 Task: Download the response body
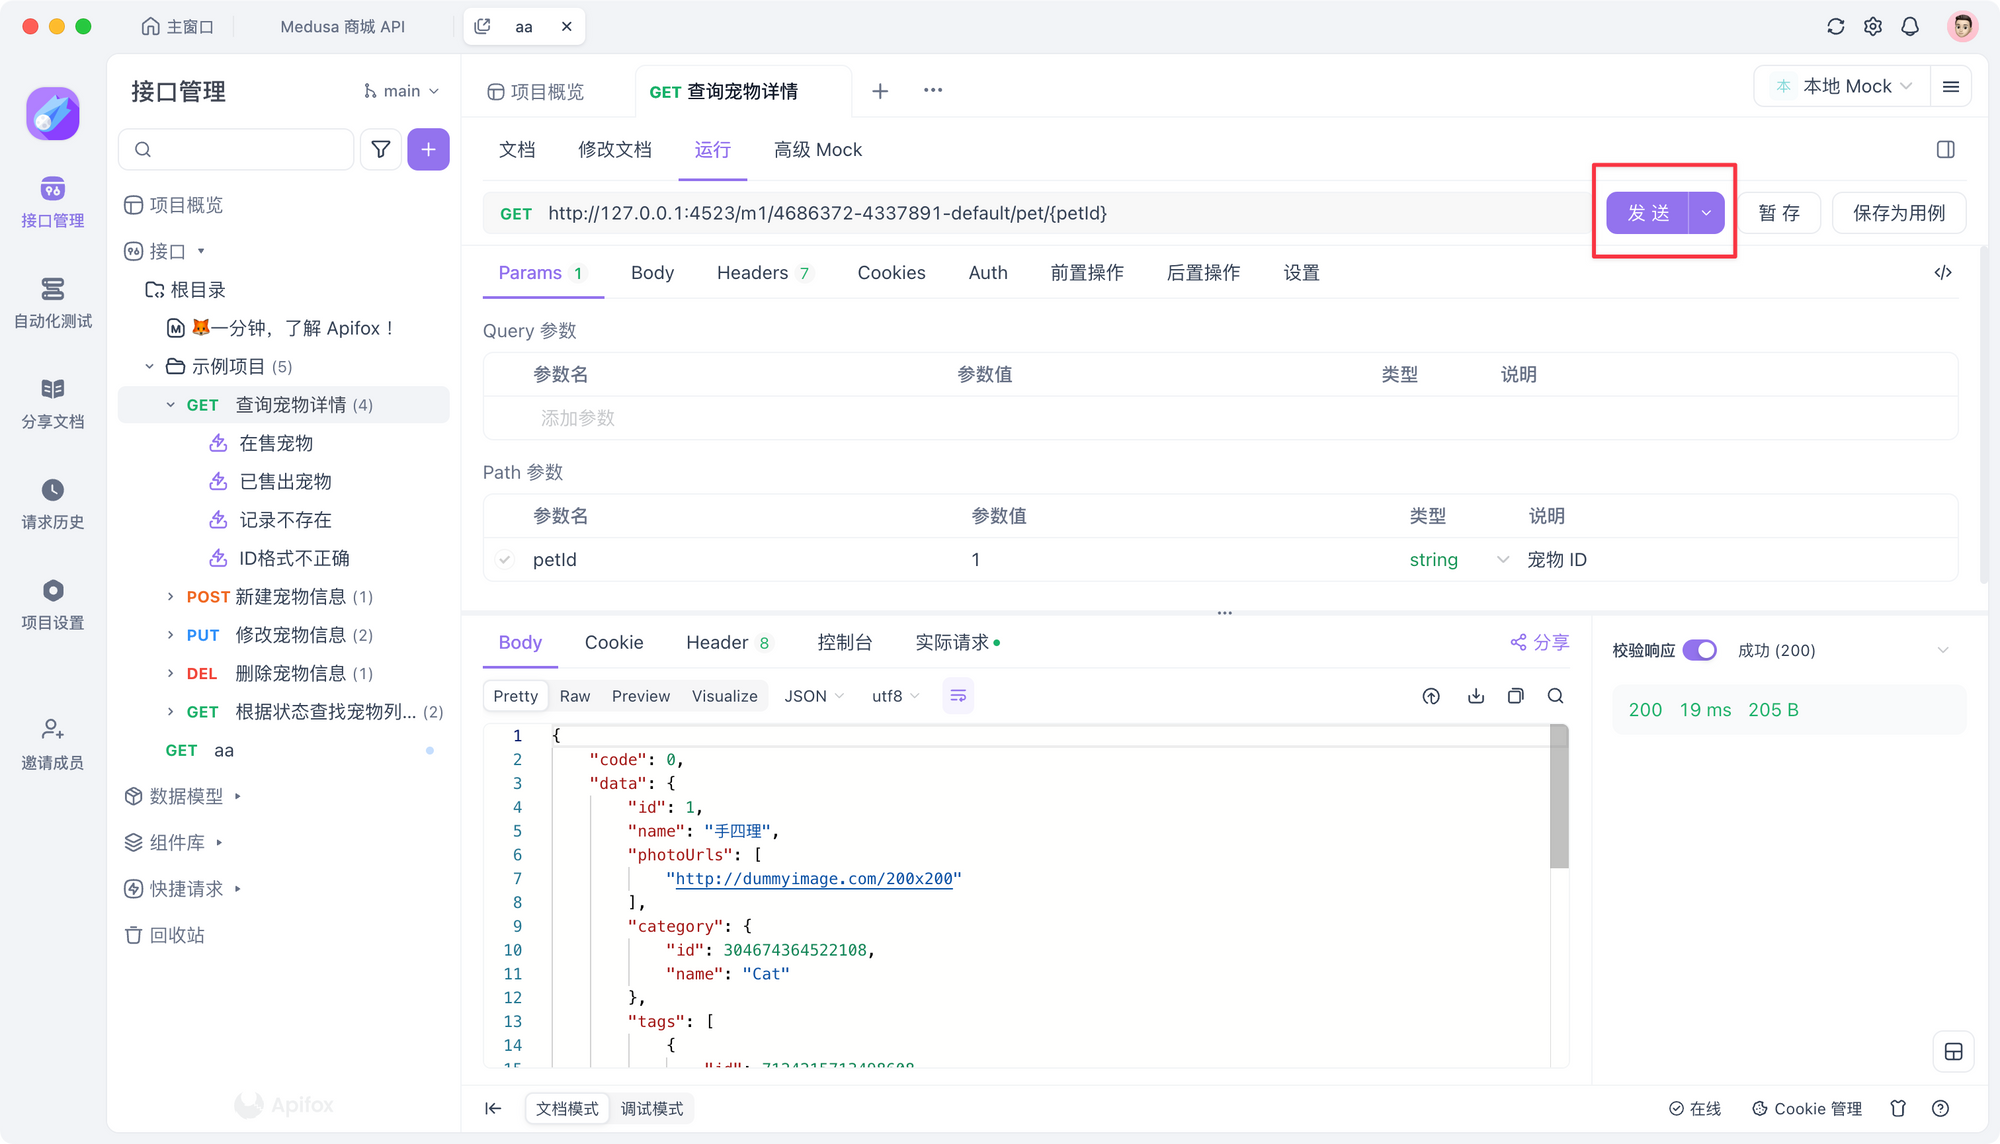click(x=1475, y=696)
